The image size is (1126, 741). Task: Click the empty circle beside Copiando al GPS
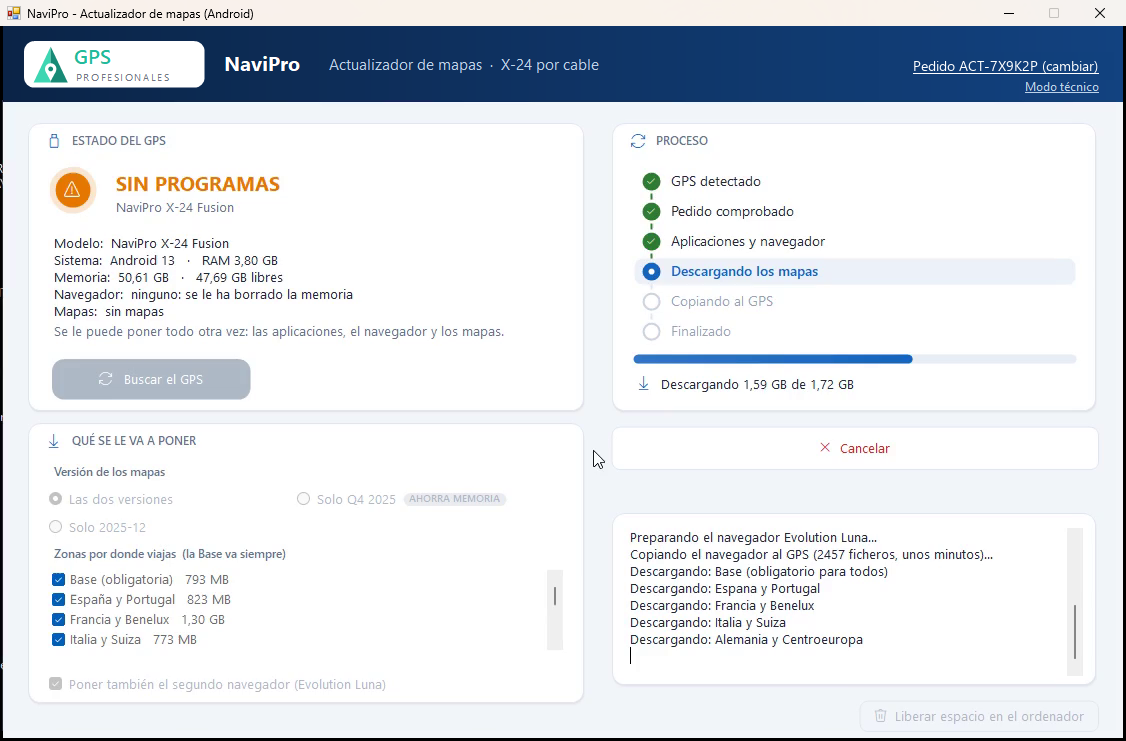tap(651, 302)
